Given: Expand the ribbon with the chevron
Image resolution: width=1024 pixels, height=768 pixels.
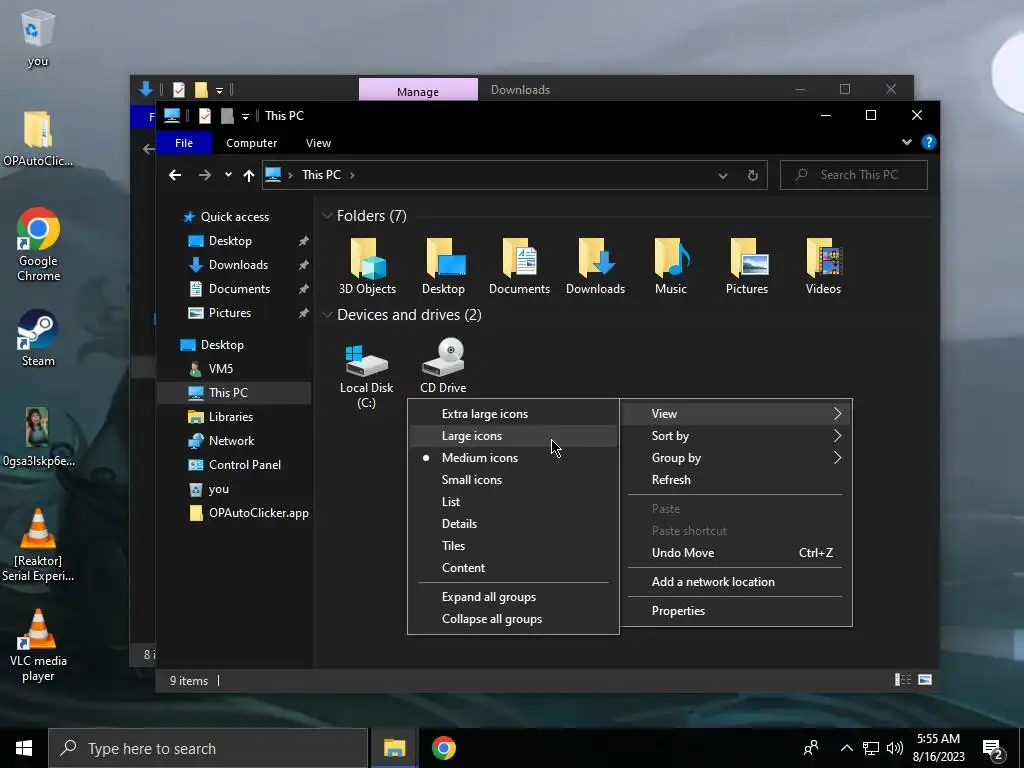Looking at the screenshot, I should (906, 142).
